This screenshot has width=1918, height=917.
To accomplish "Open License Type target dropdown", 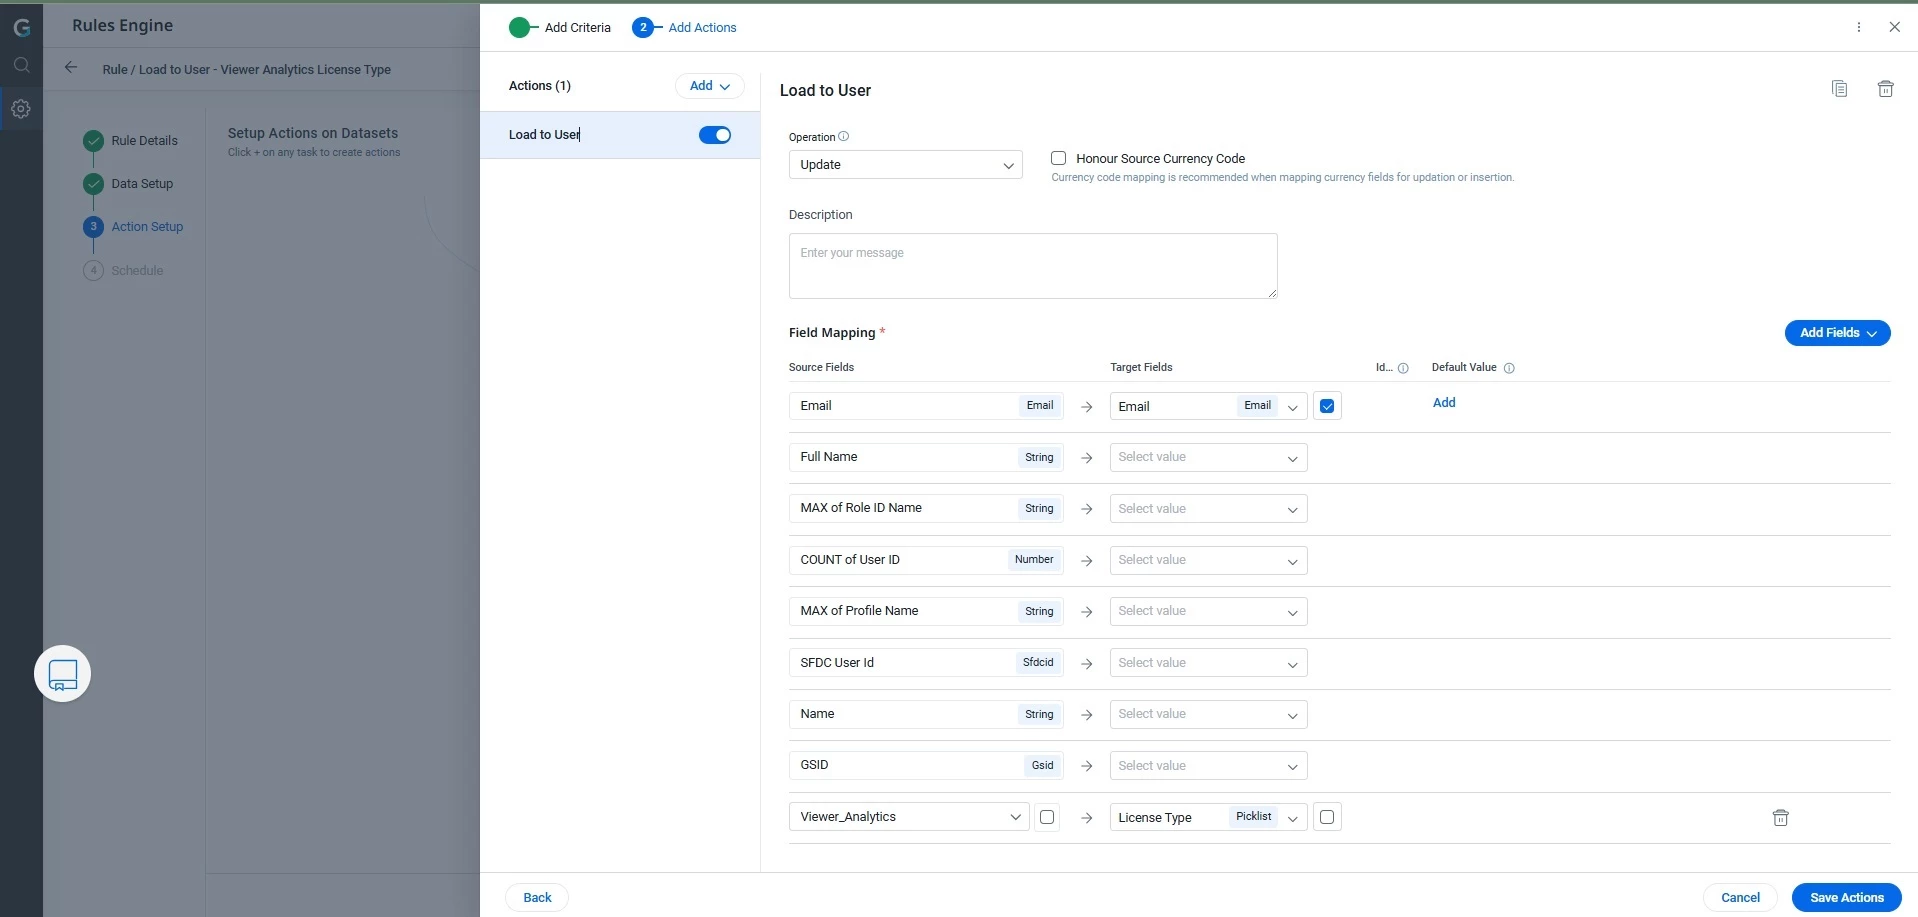I will (x=1208, y=817).
